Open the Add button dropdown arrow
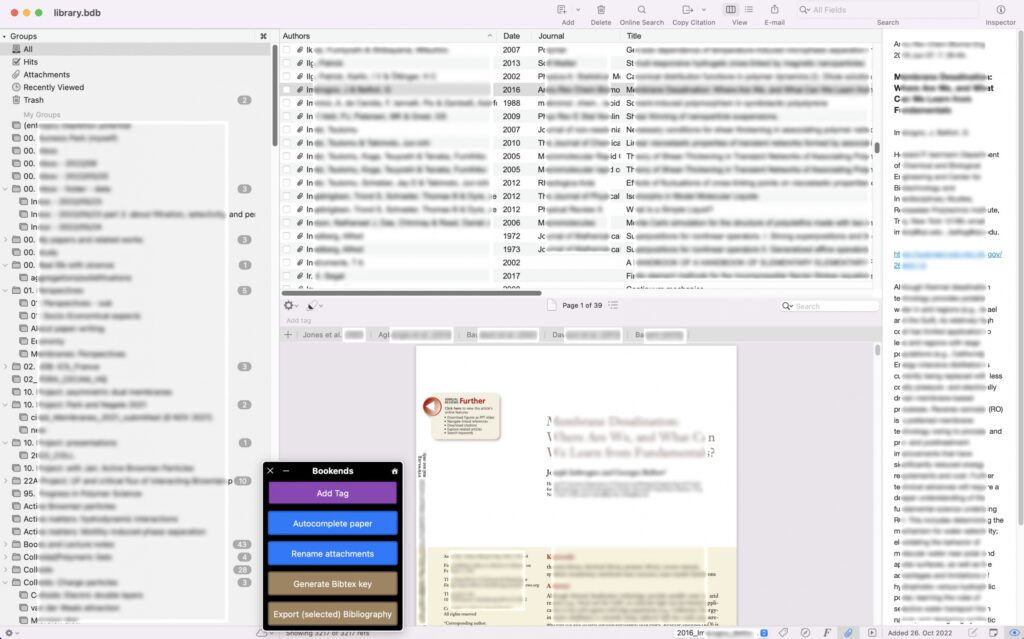The image size is (1024, 639). [x=578, y=10]
